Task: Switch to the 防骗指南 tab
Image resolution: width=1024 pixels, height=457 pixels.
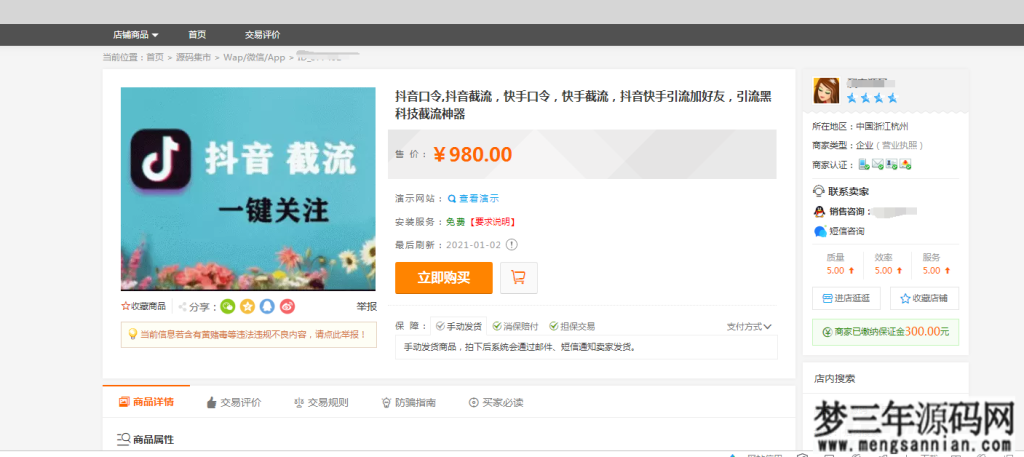Action: (x=409, y=403)
